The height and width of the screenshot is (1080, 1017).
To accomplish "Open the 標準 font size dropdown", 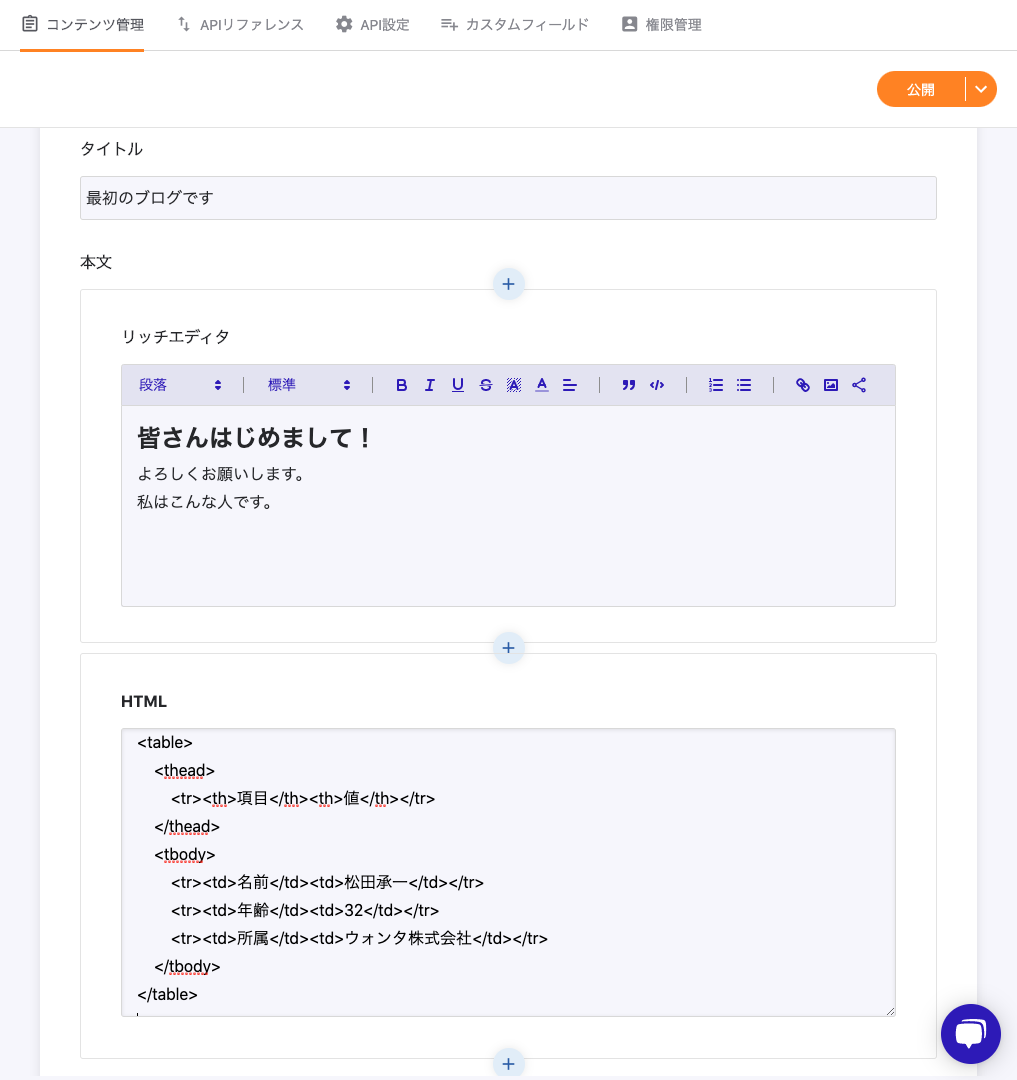I will pos(309,385).
